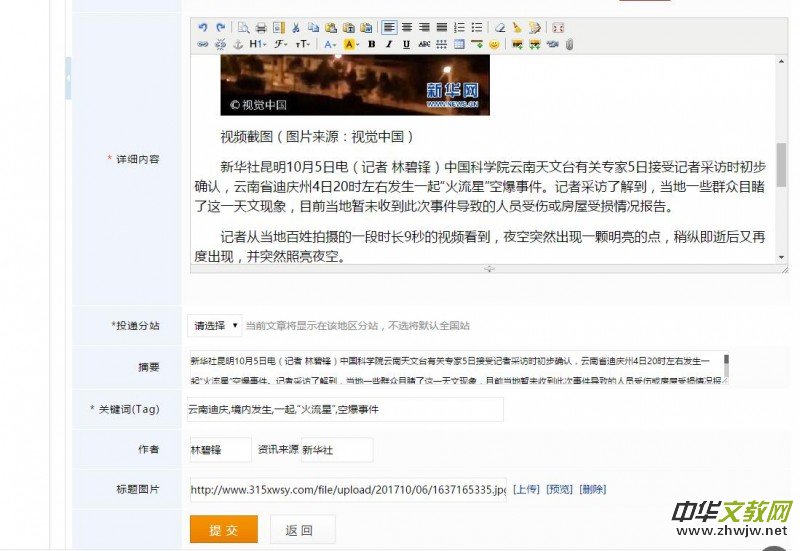The height and width of the screenshot is (551, 800).
Task: Open the H1 heading dropdown
Action: click(x=257, y=44)
